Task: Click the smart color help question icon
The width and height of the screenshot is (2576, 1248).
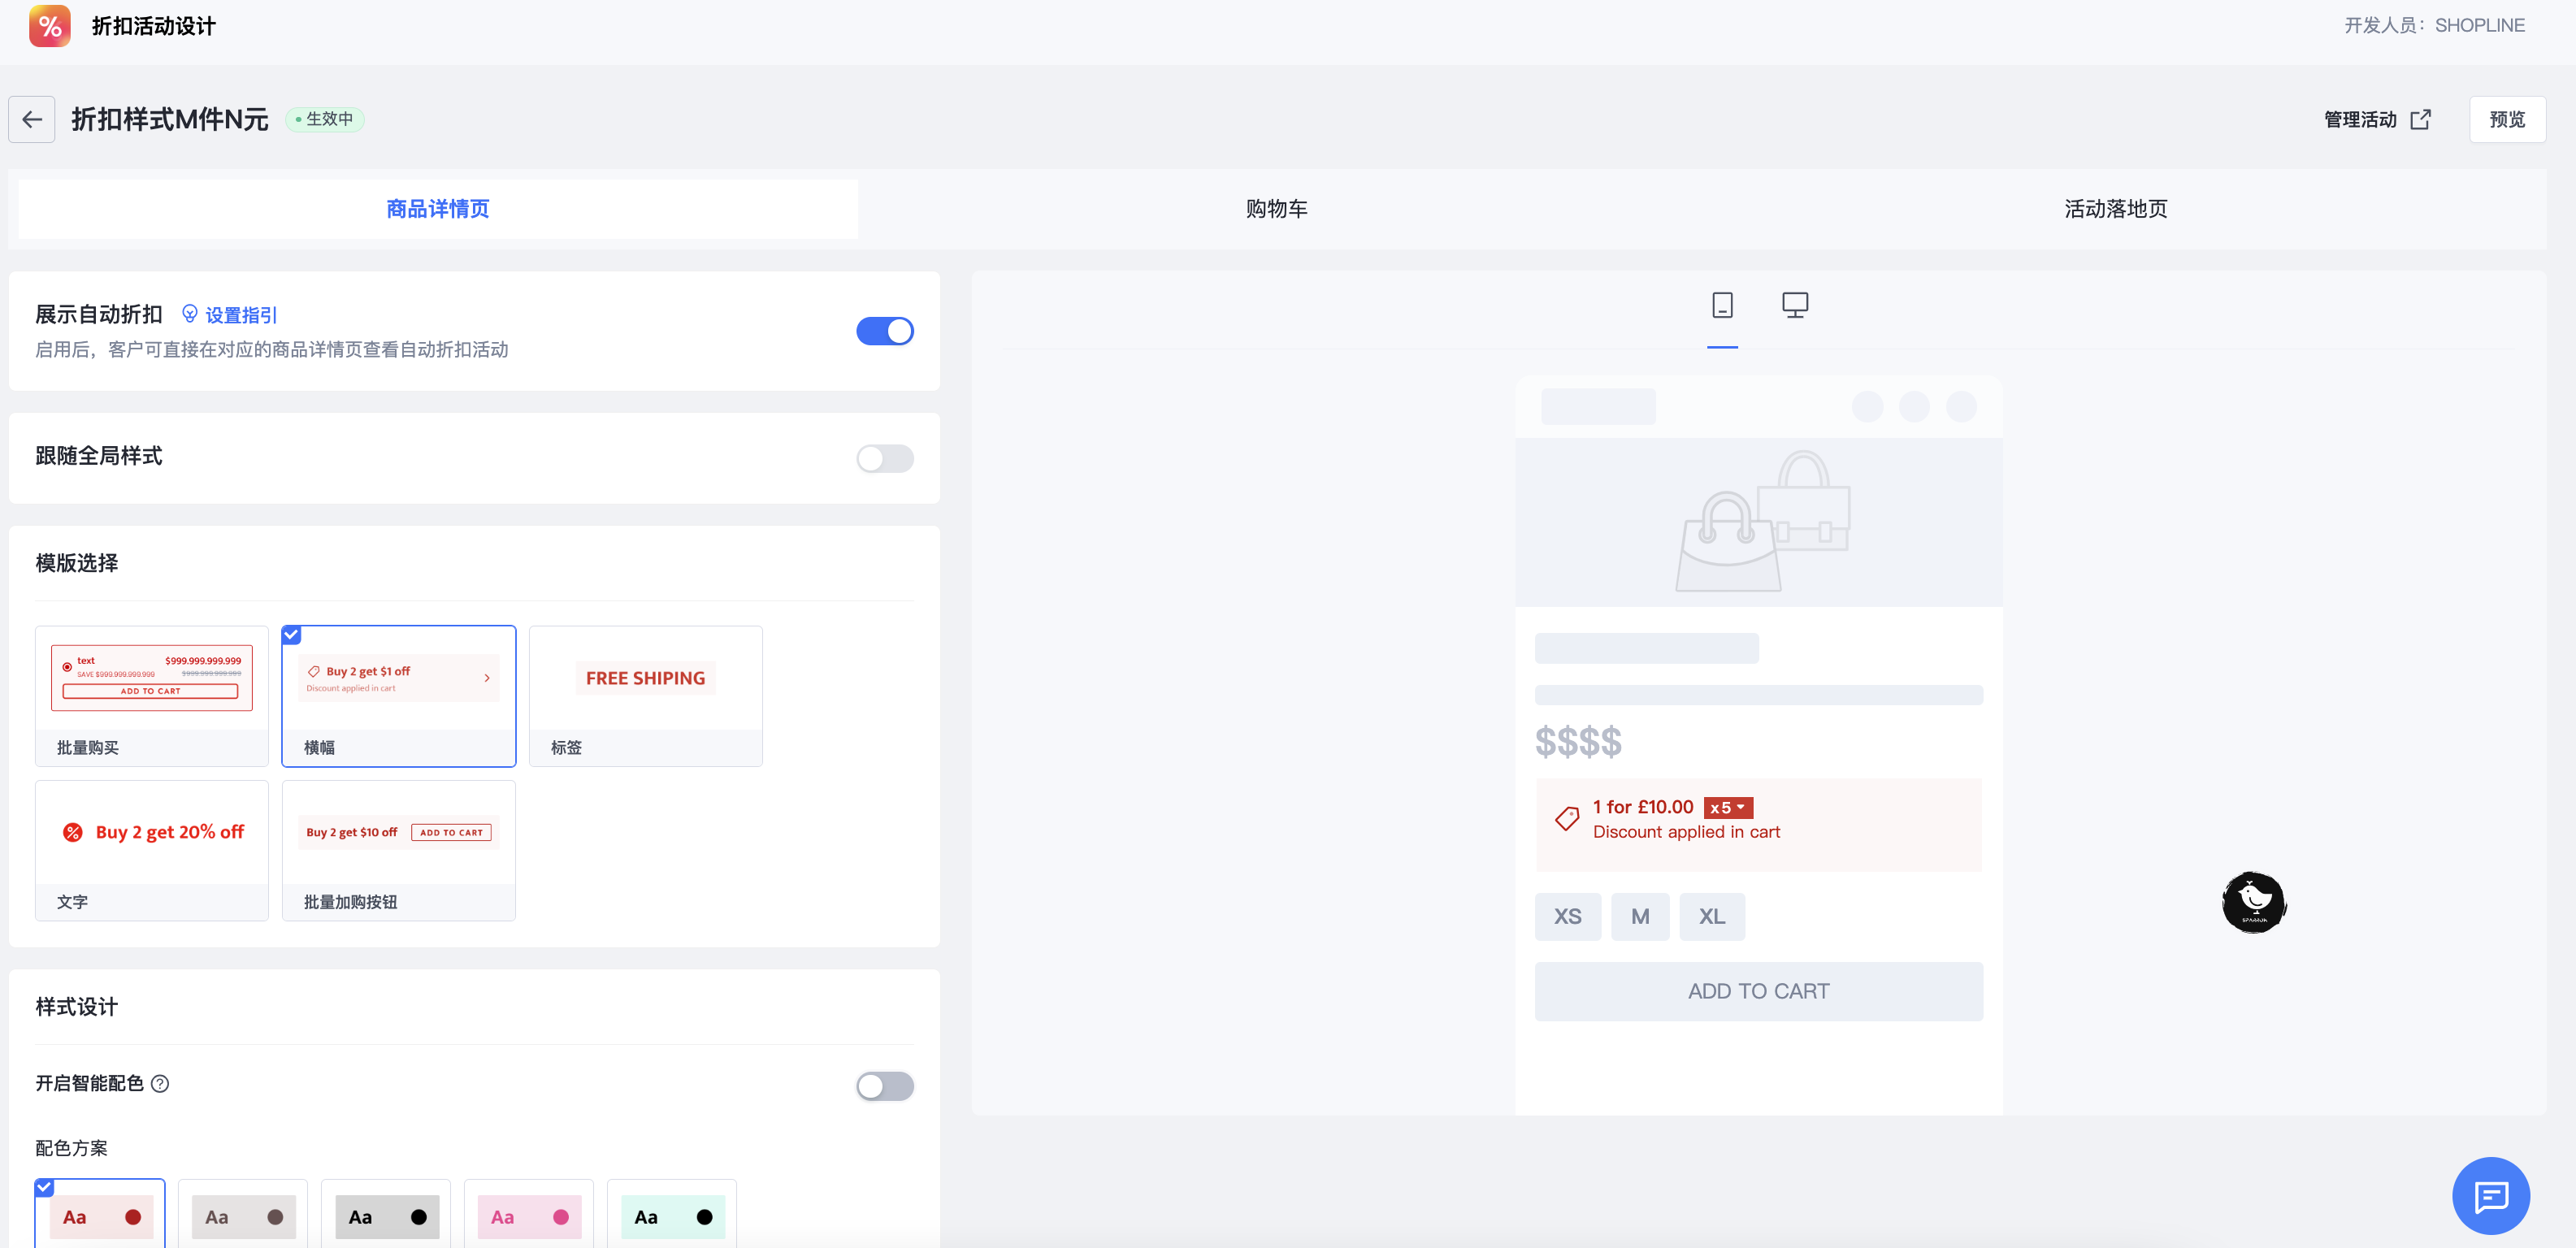Action: pyautogui.click(x=160, y=1084)
